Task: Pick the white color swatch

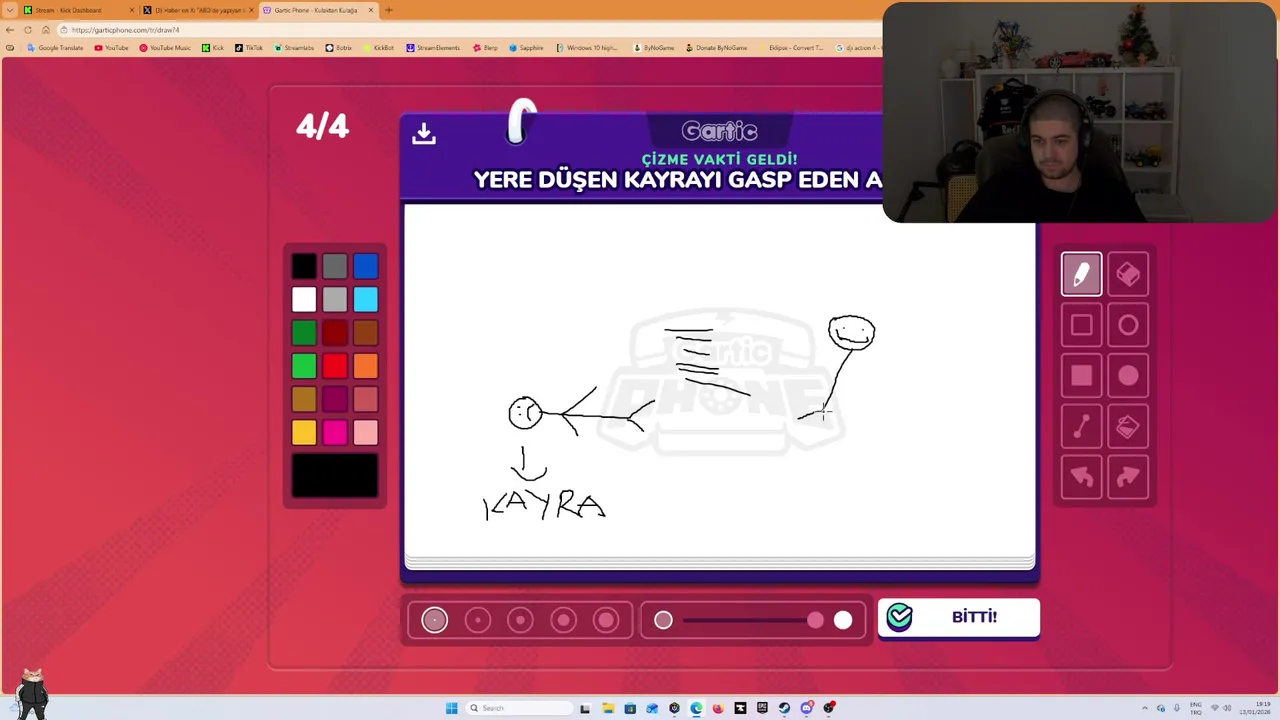Action: point(304,299)
